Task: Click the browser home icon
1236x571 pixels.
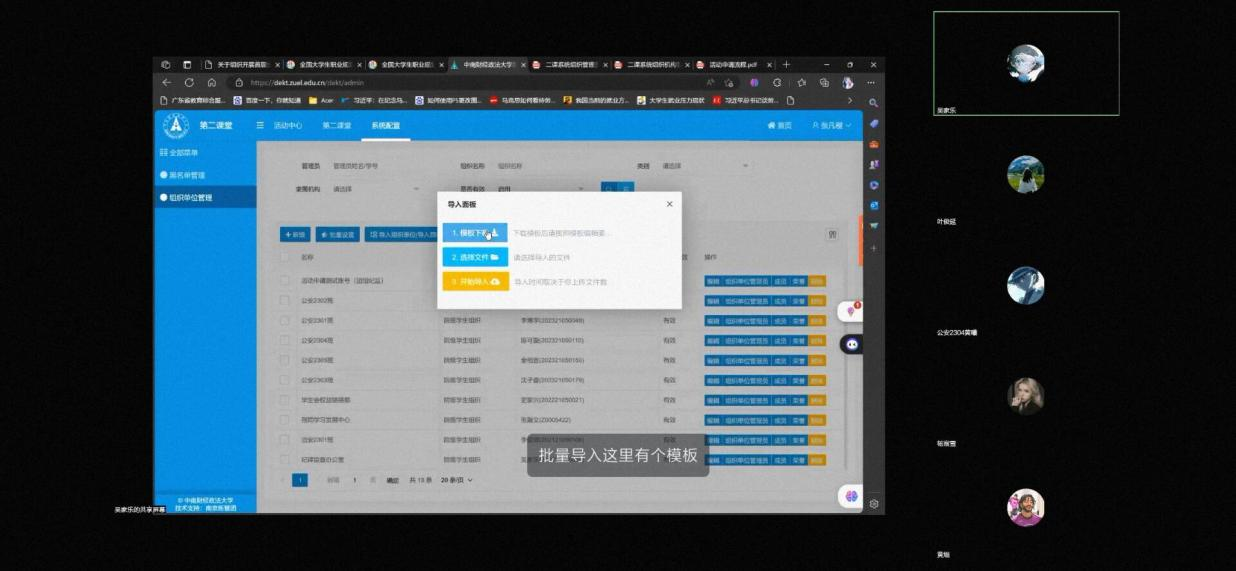Action: tap(211, 83)
